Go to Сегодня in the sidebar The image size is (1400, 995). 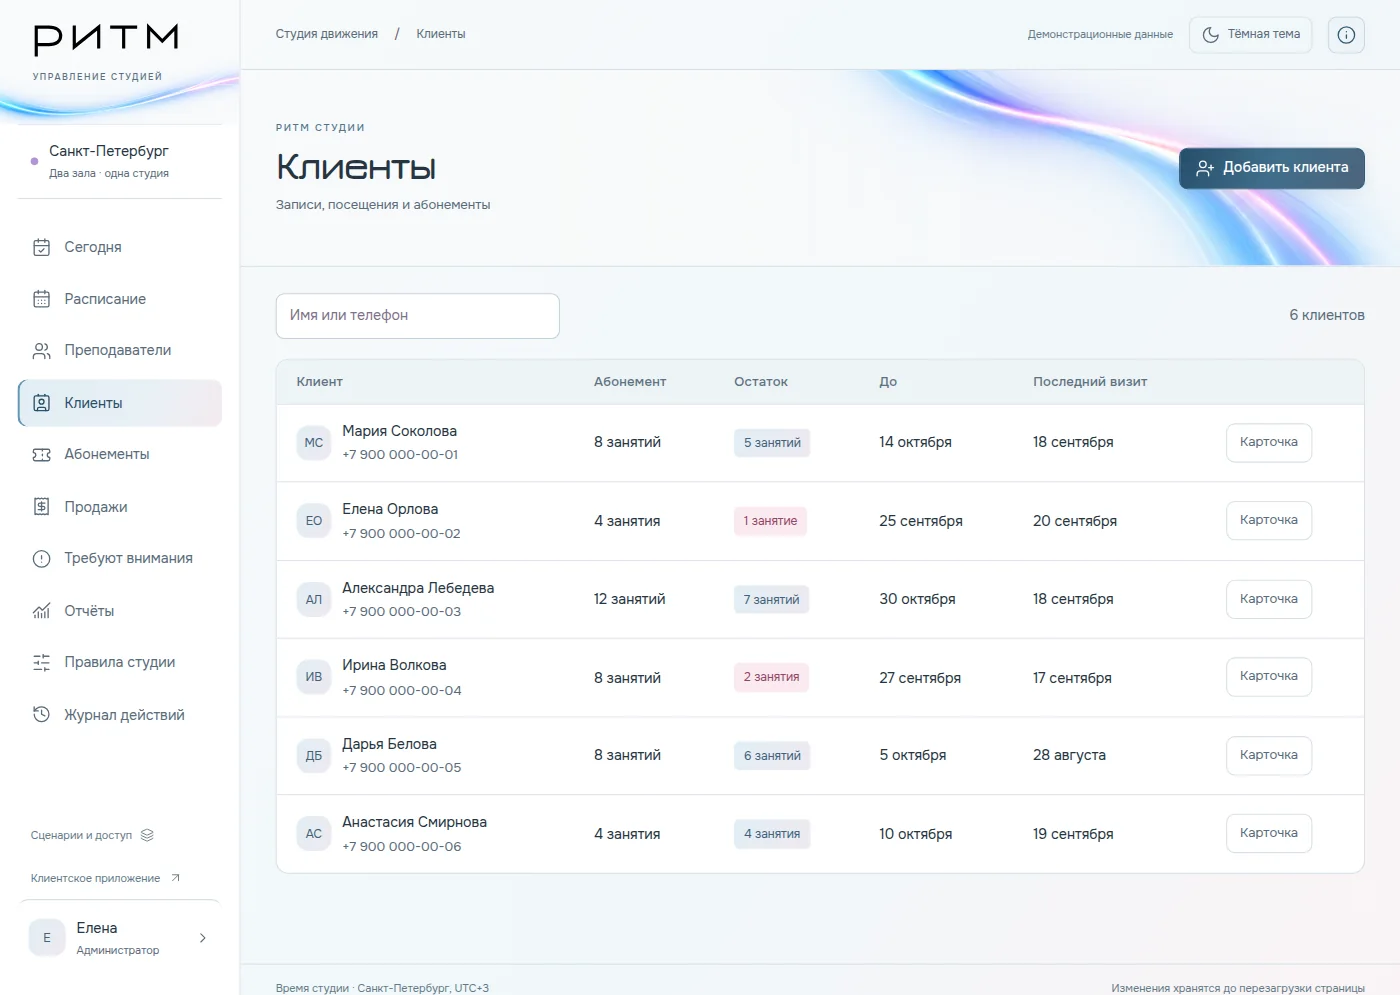[119, 247]
